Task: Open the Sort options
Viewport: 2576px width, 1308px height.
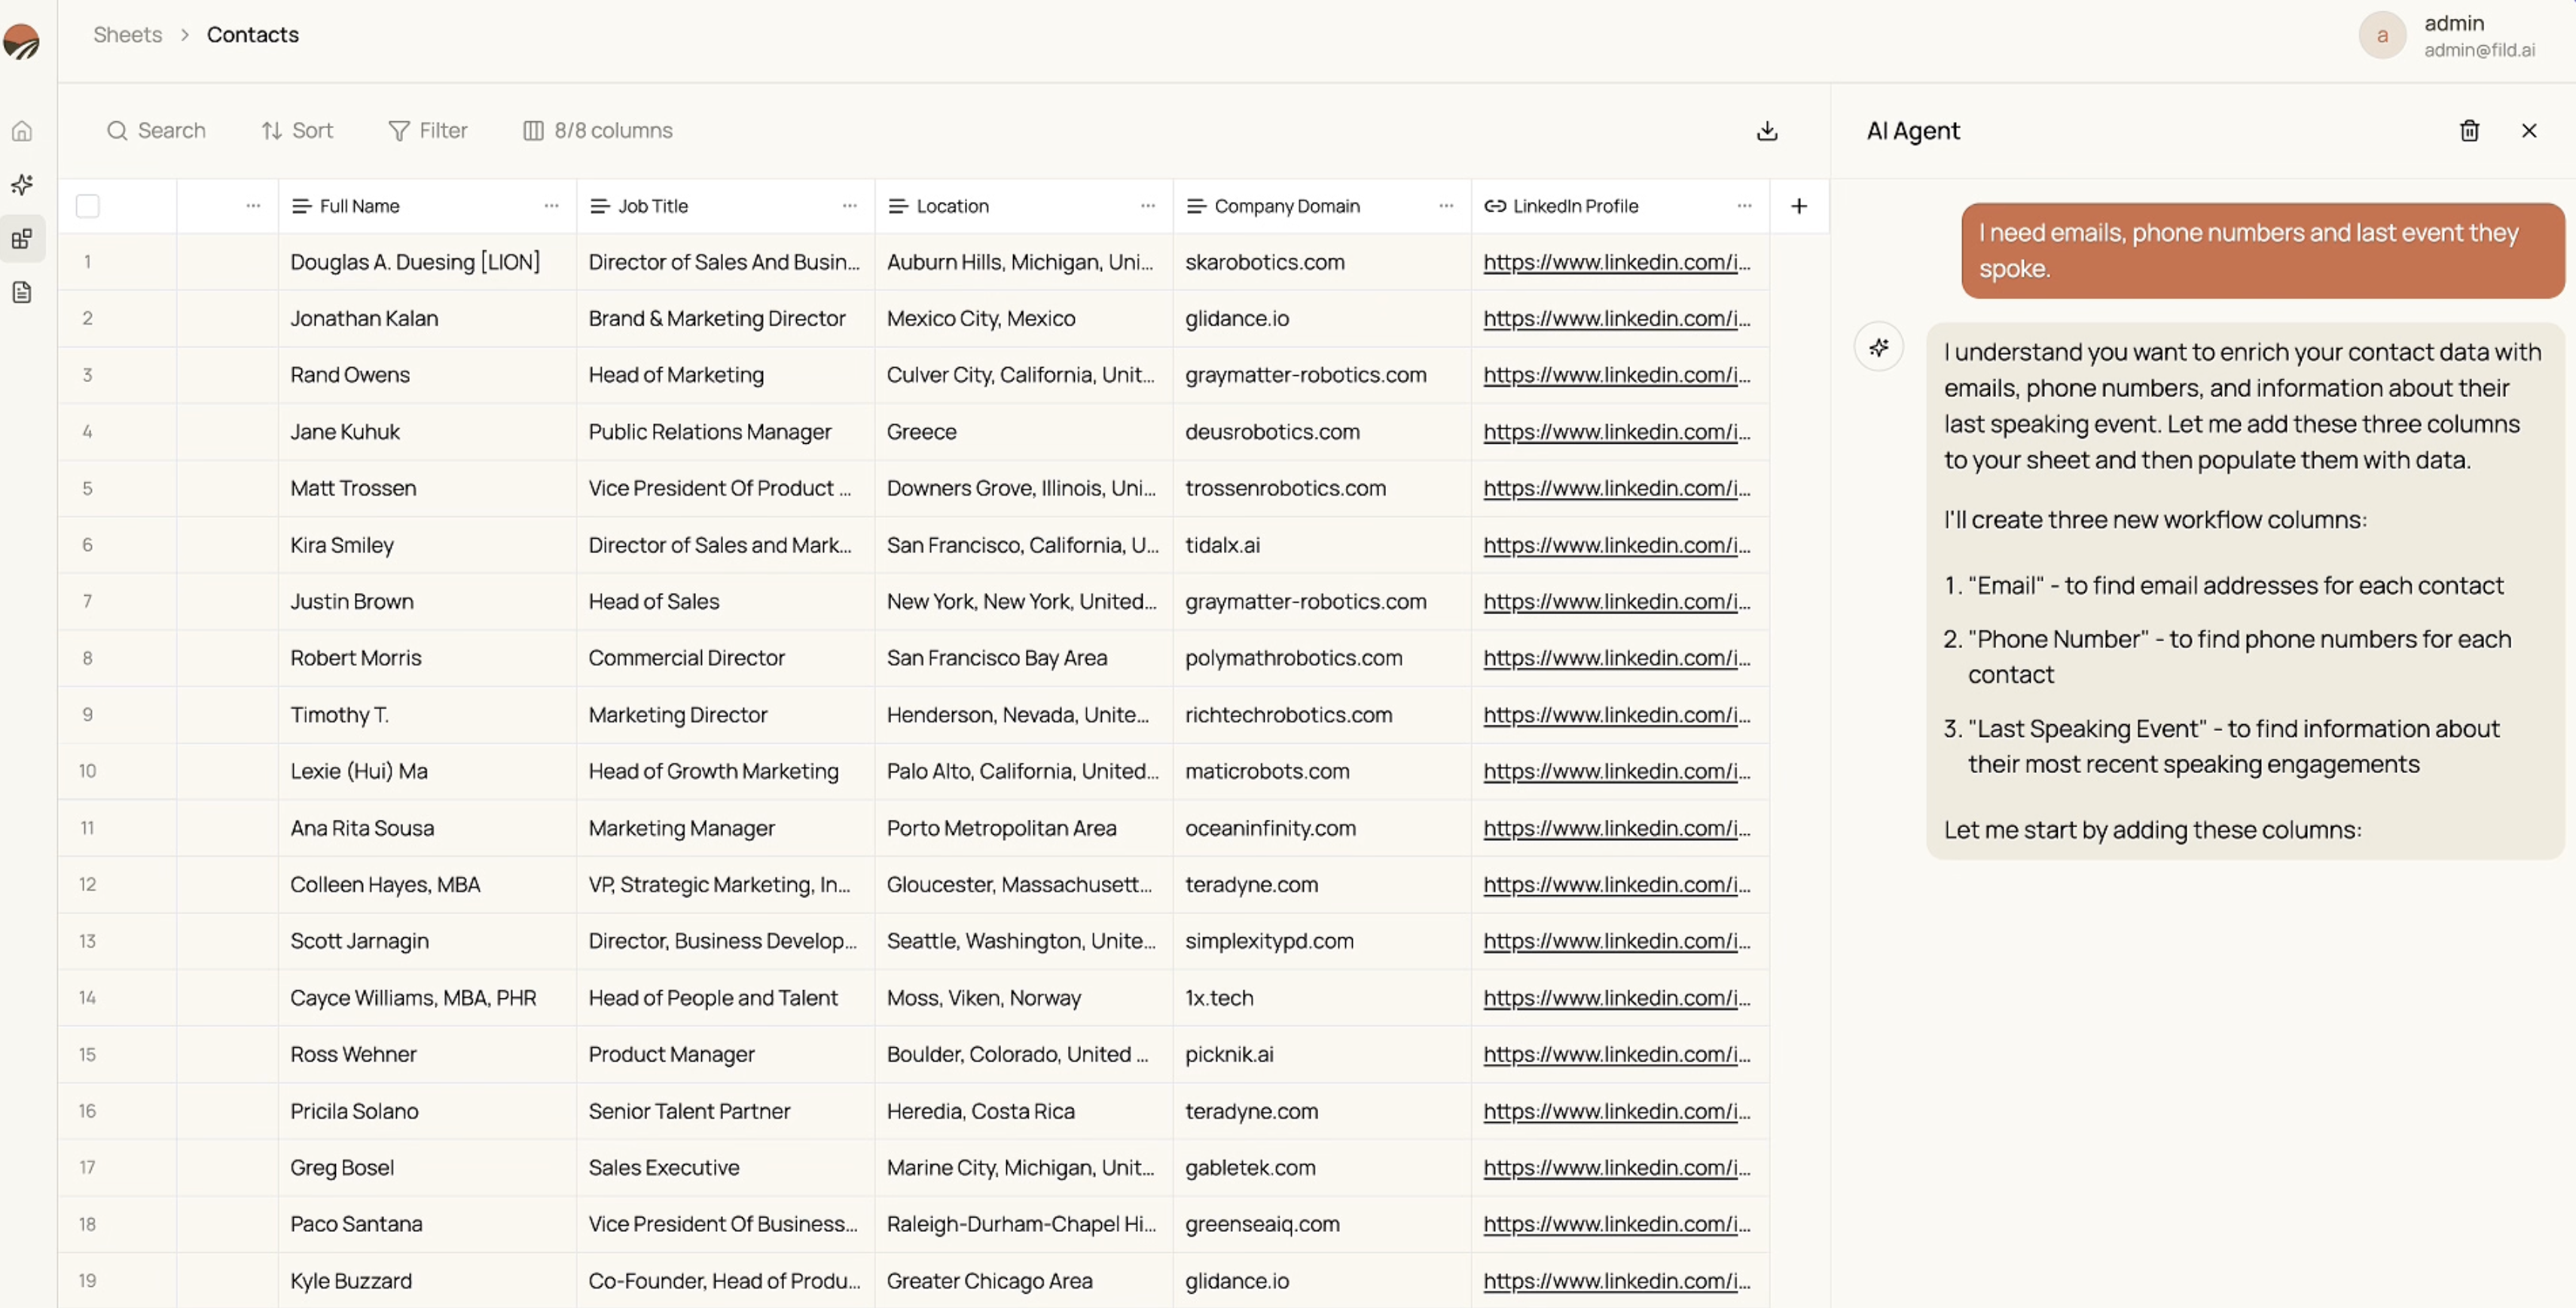Action: 297,131
